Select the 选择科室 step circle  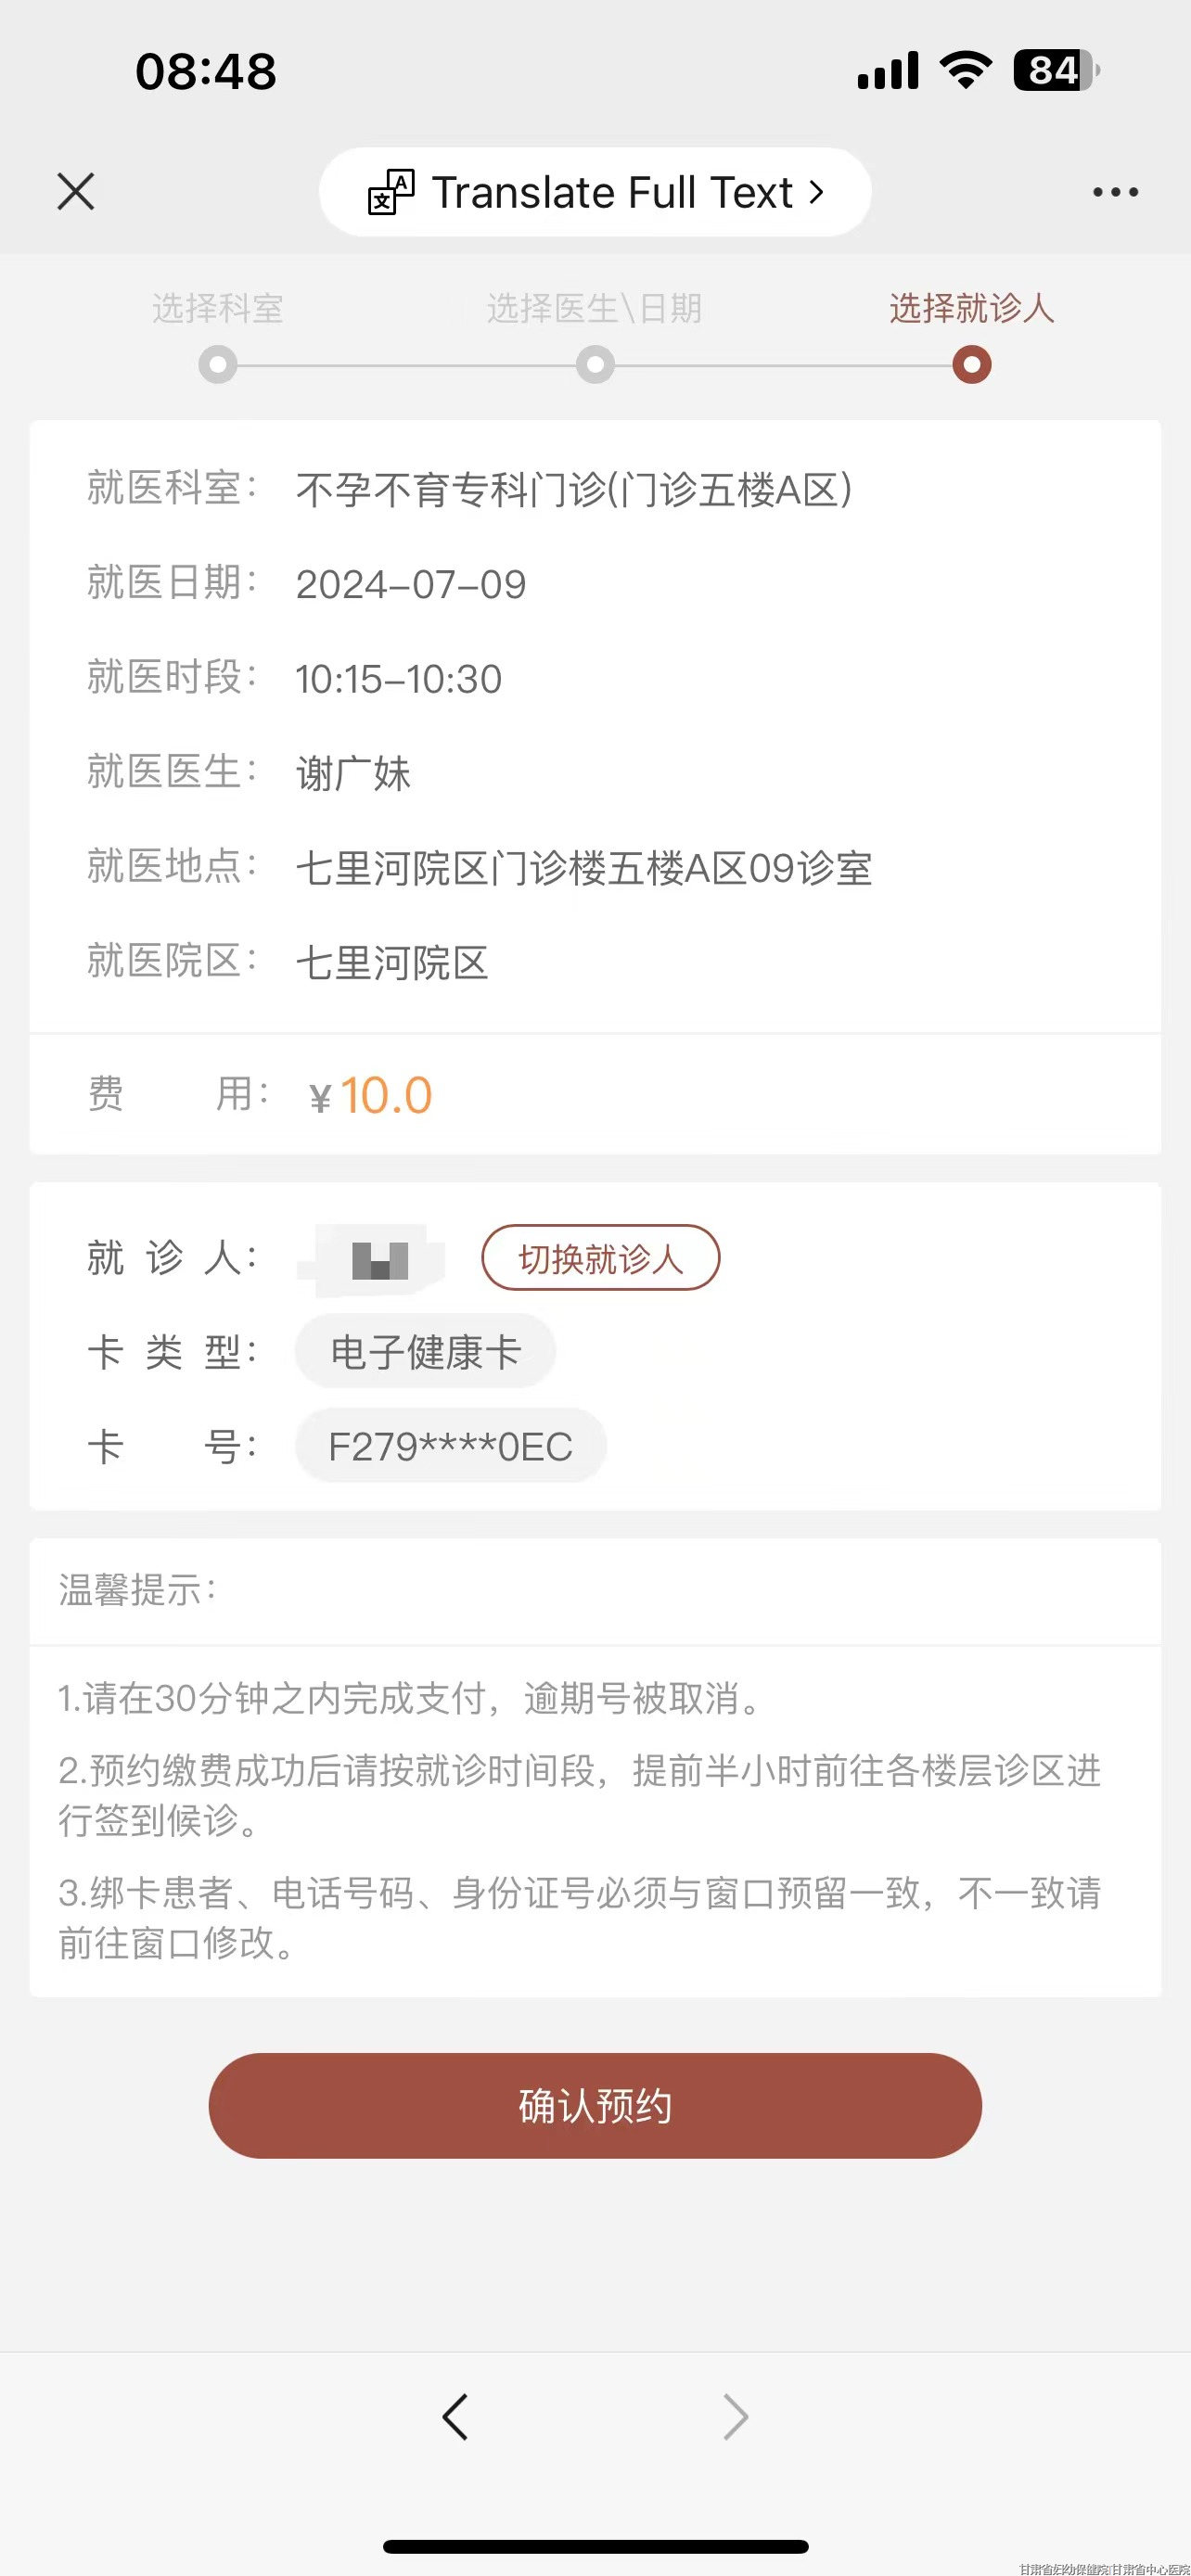point(218,364)
